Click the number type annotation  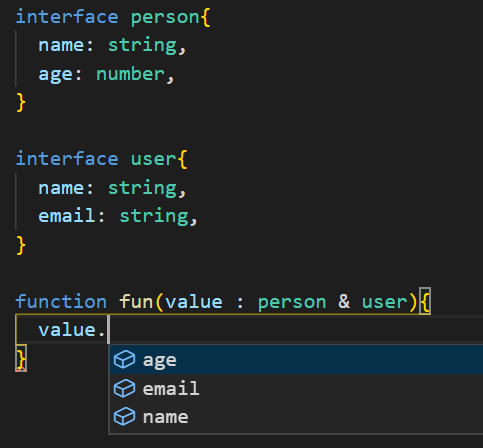tap(130, 74)
